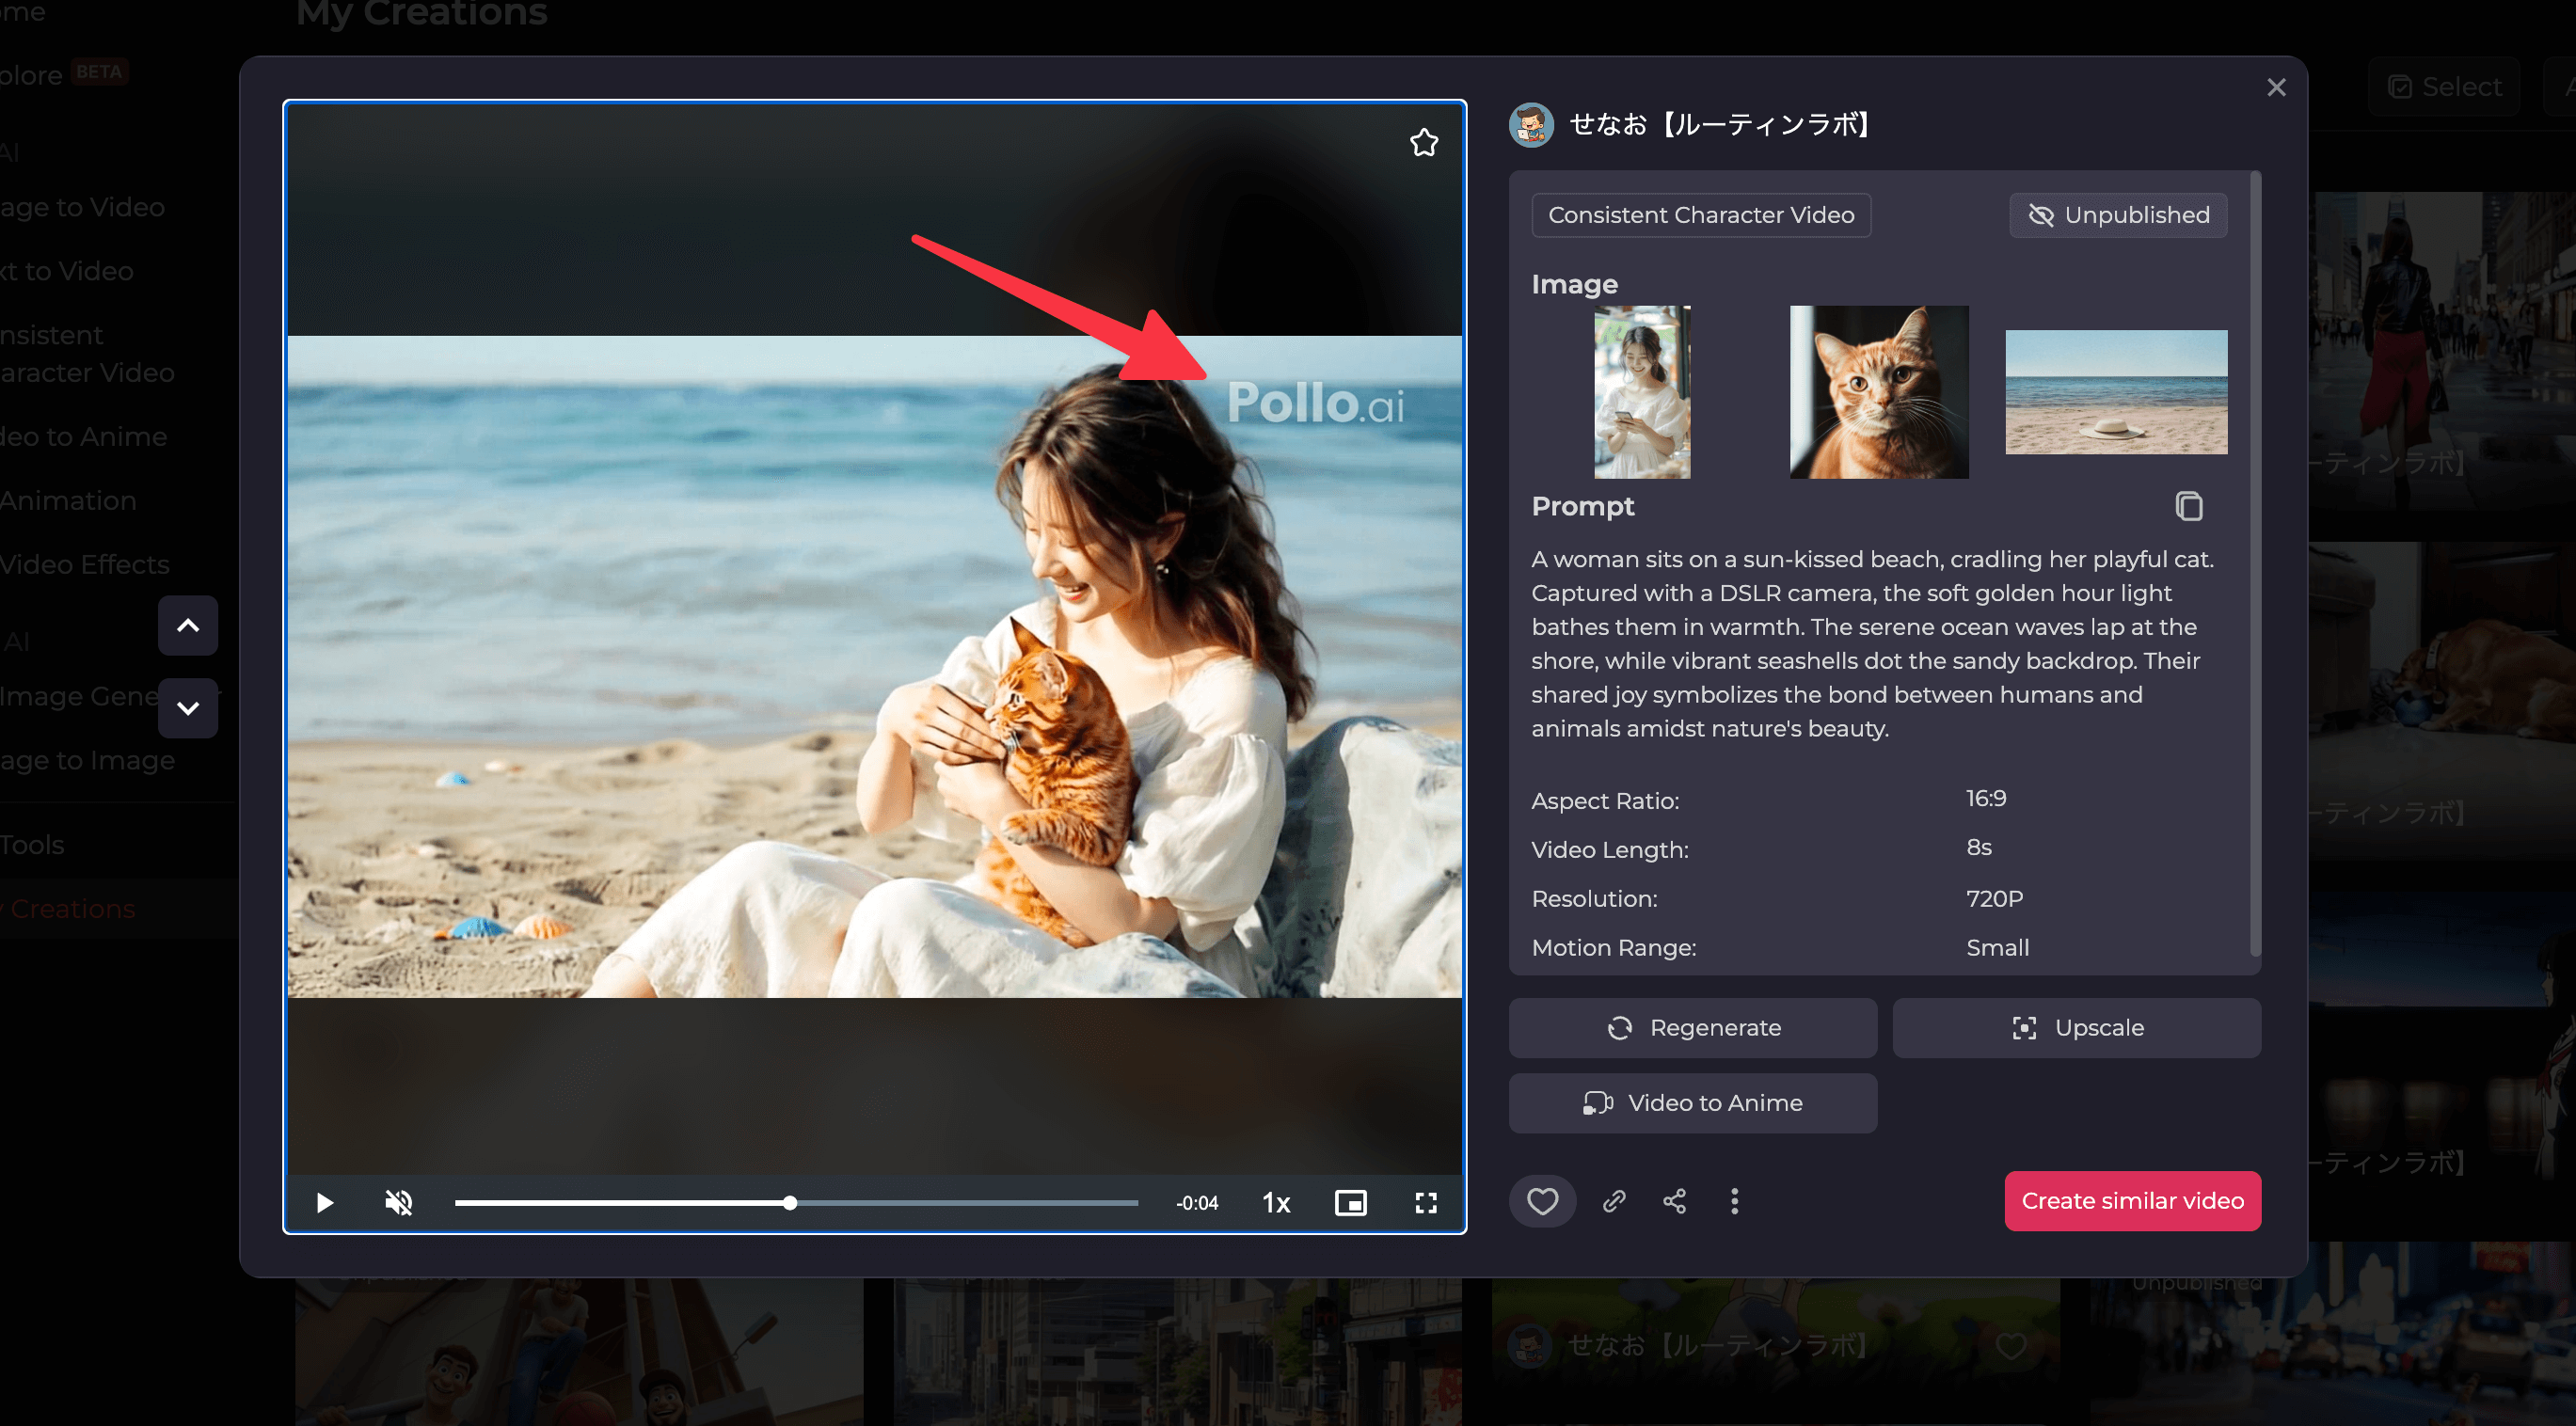Viewport: 2576px width, 1426px height.
Task: Copy the prompt text with copy icon
Action: click(x=2188, y=506)
